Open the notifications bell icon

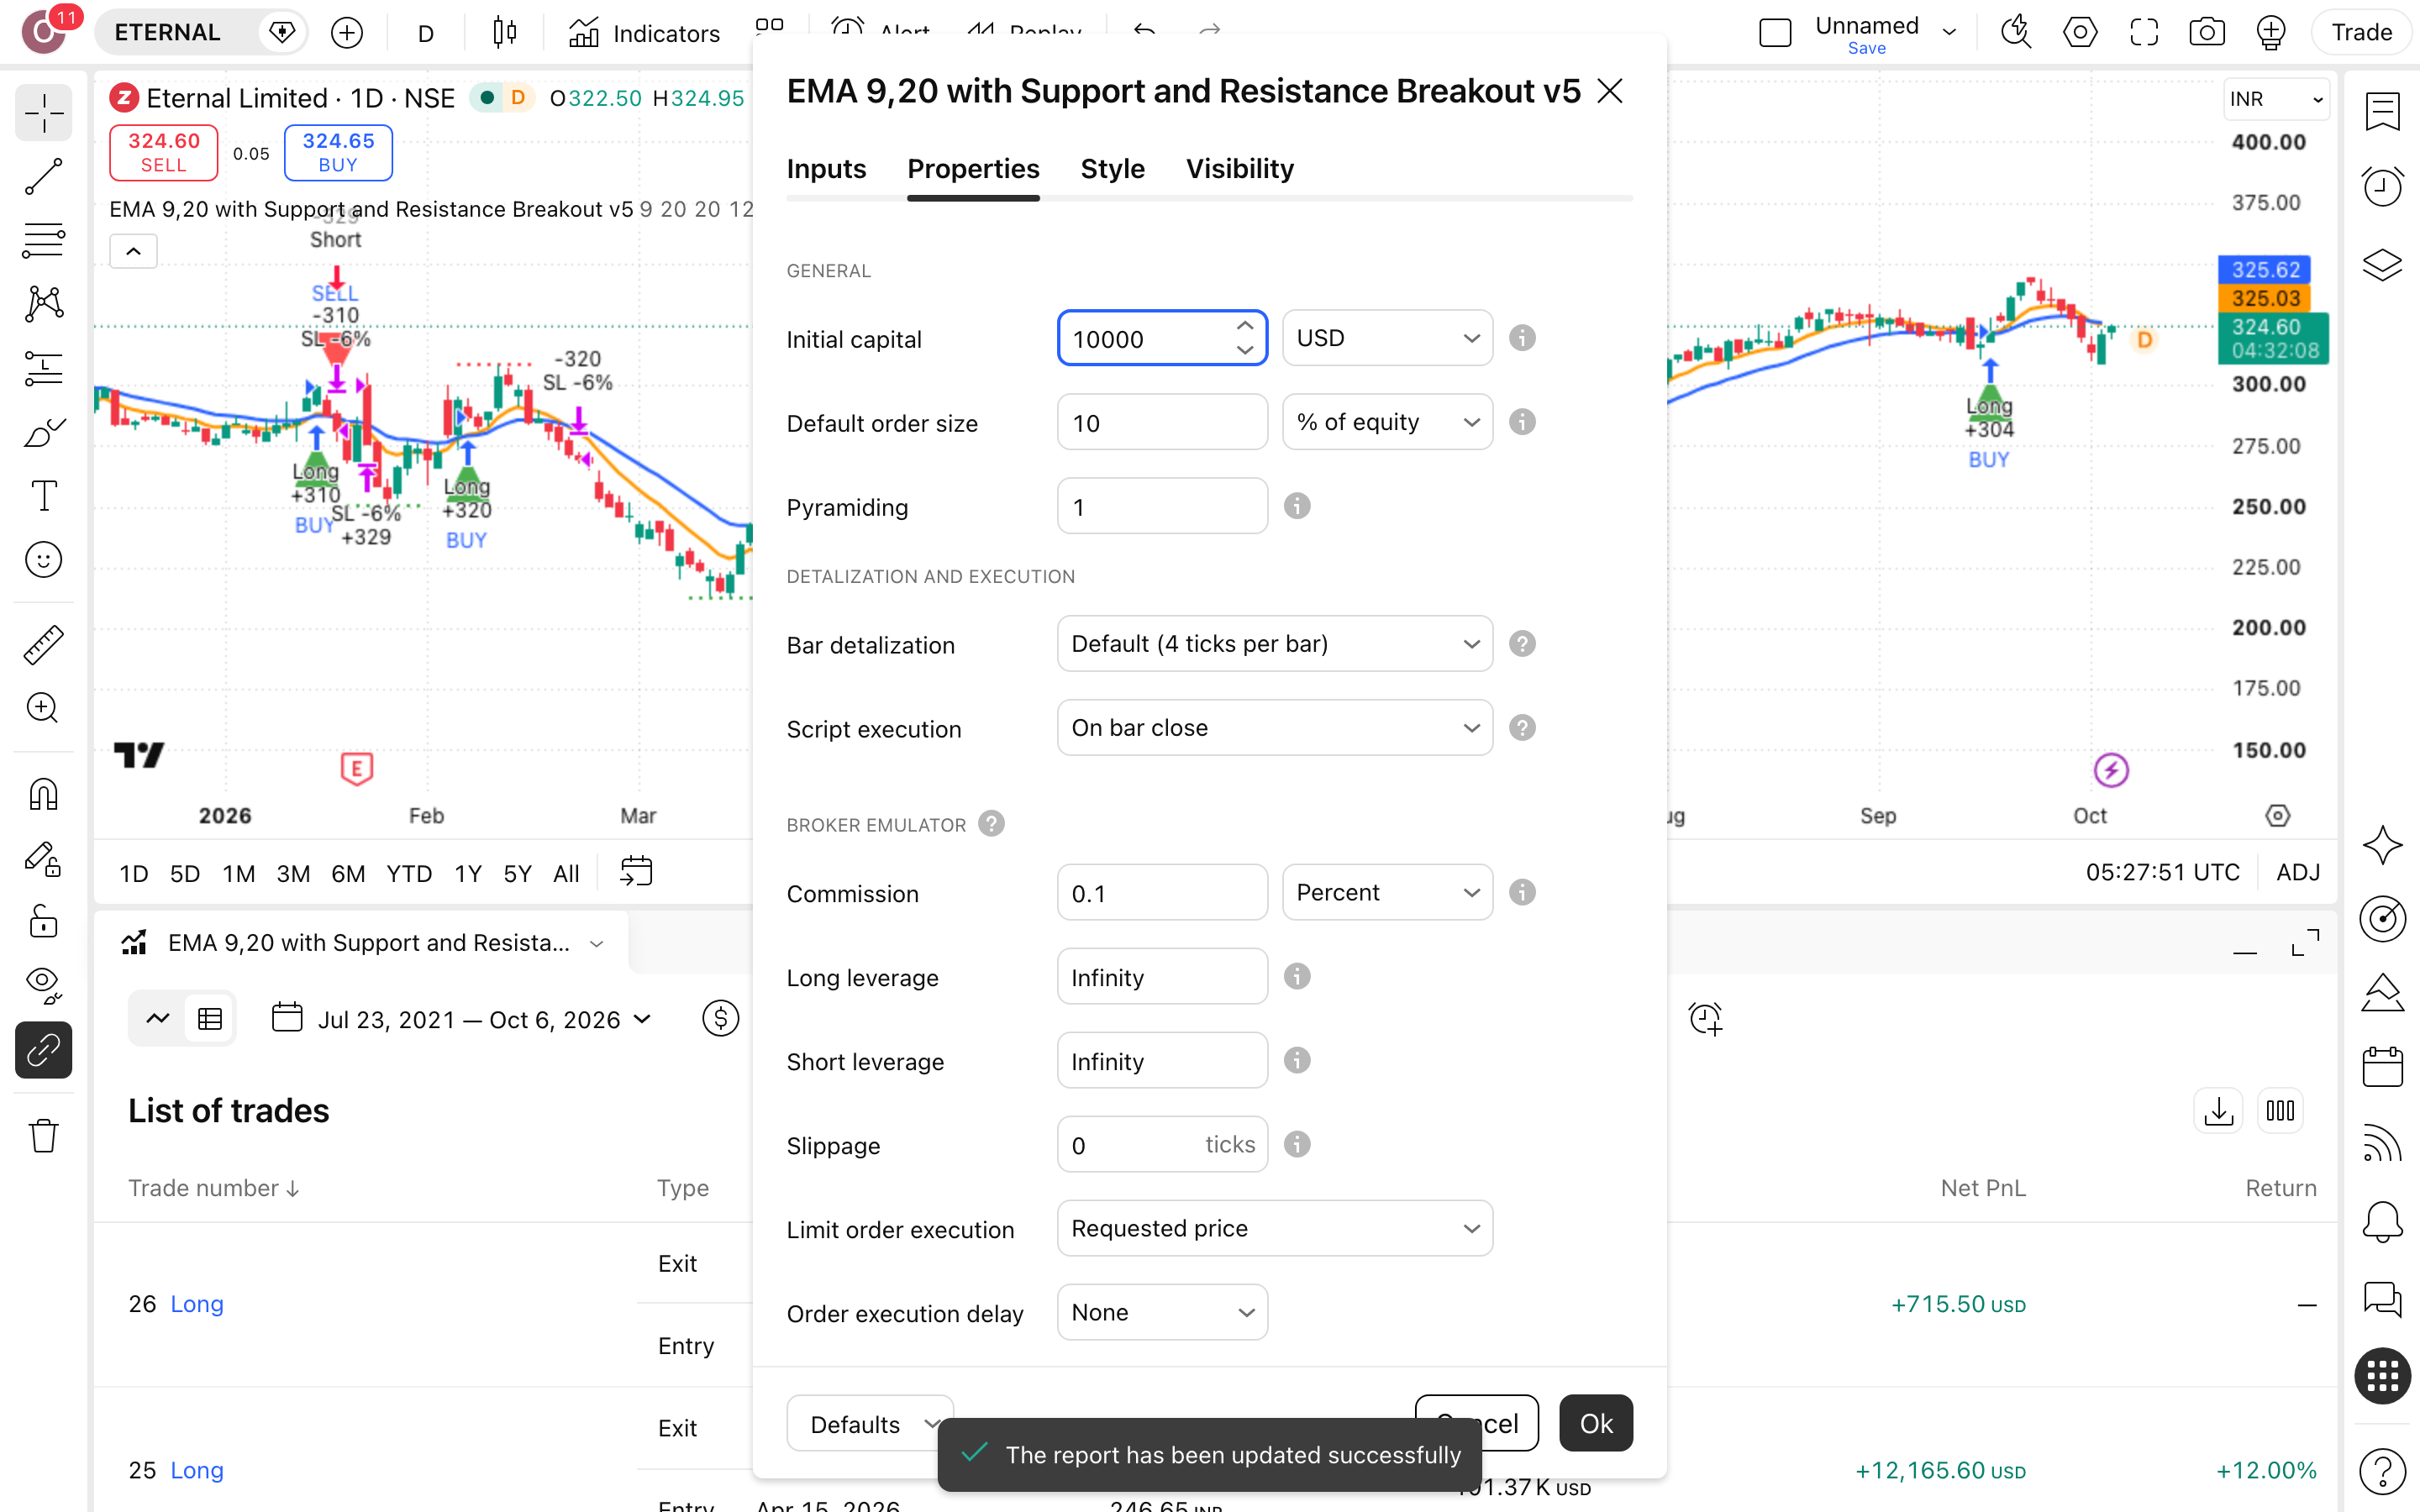point(2383,1222)
